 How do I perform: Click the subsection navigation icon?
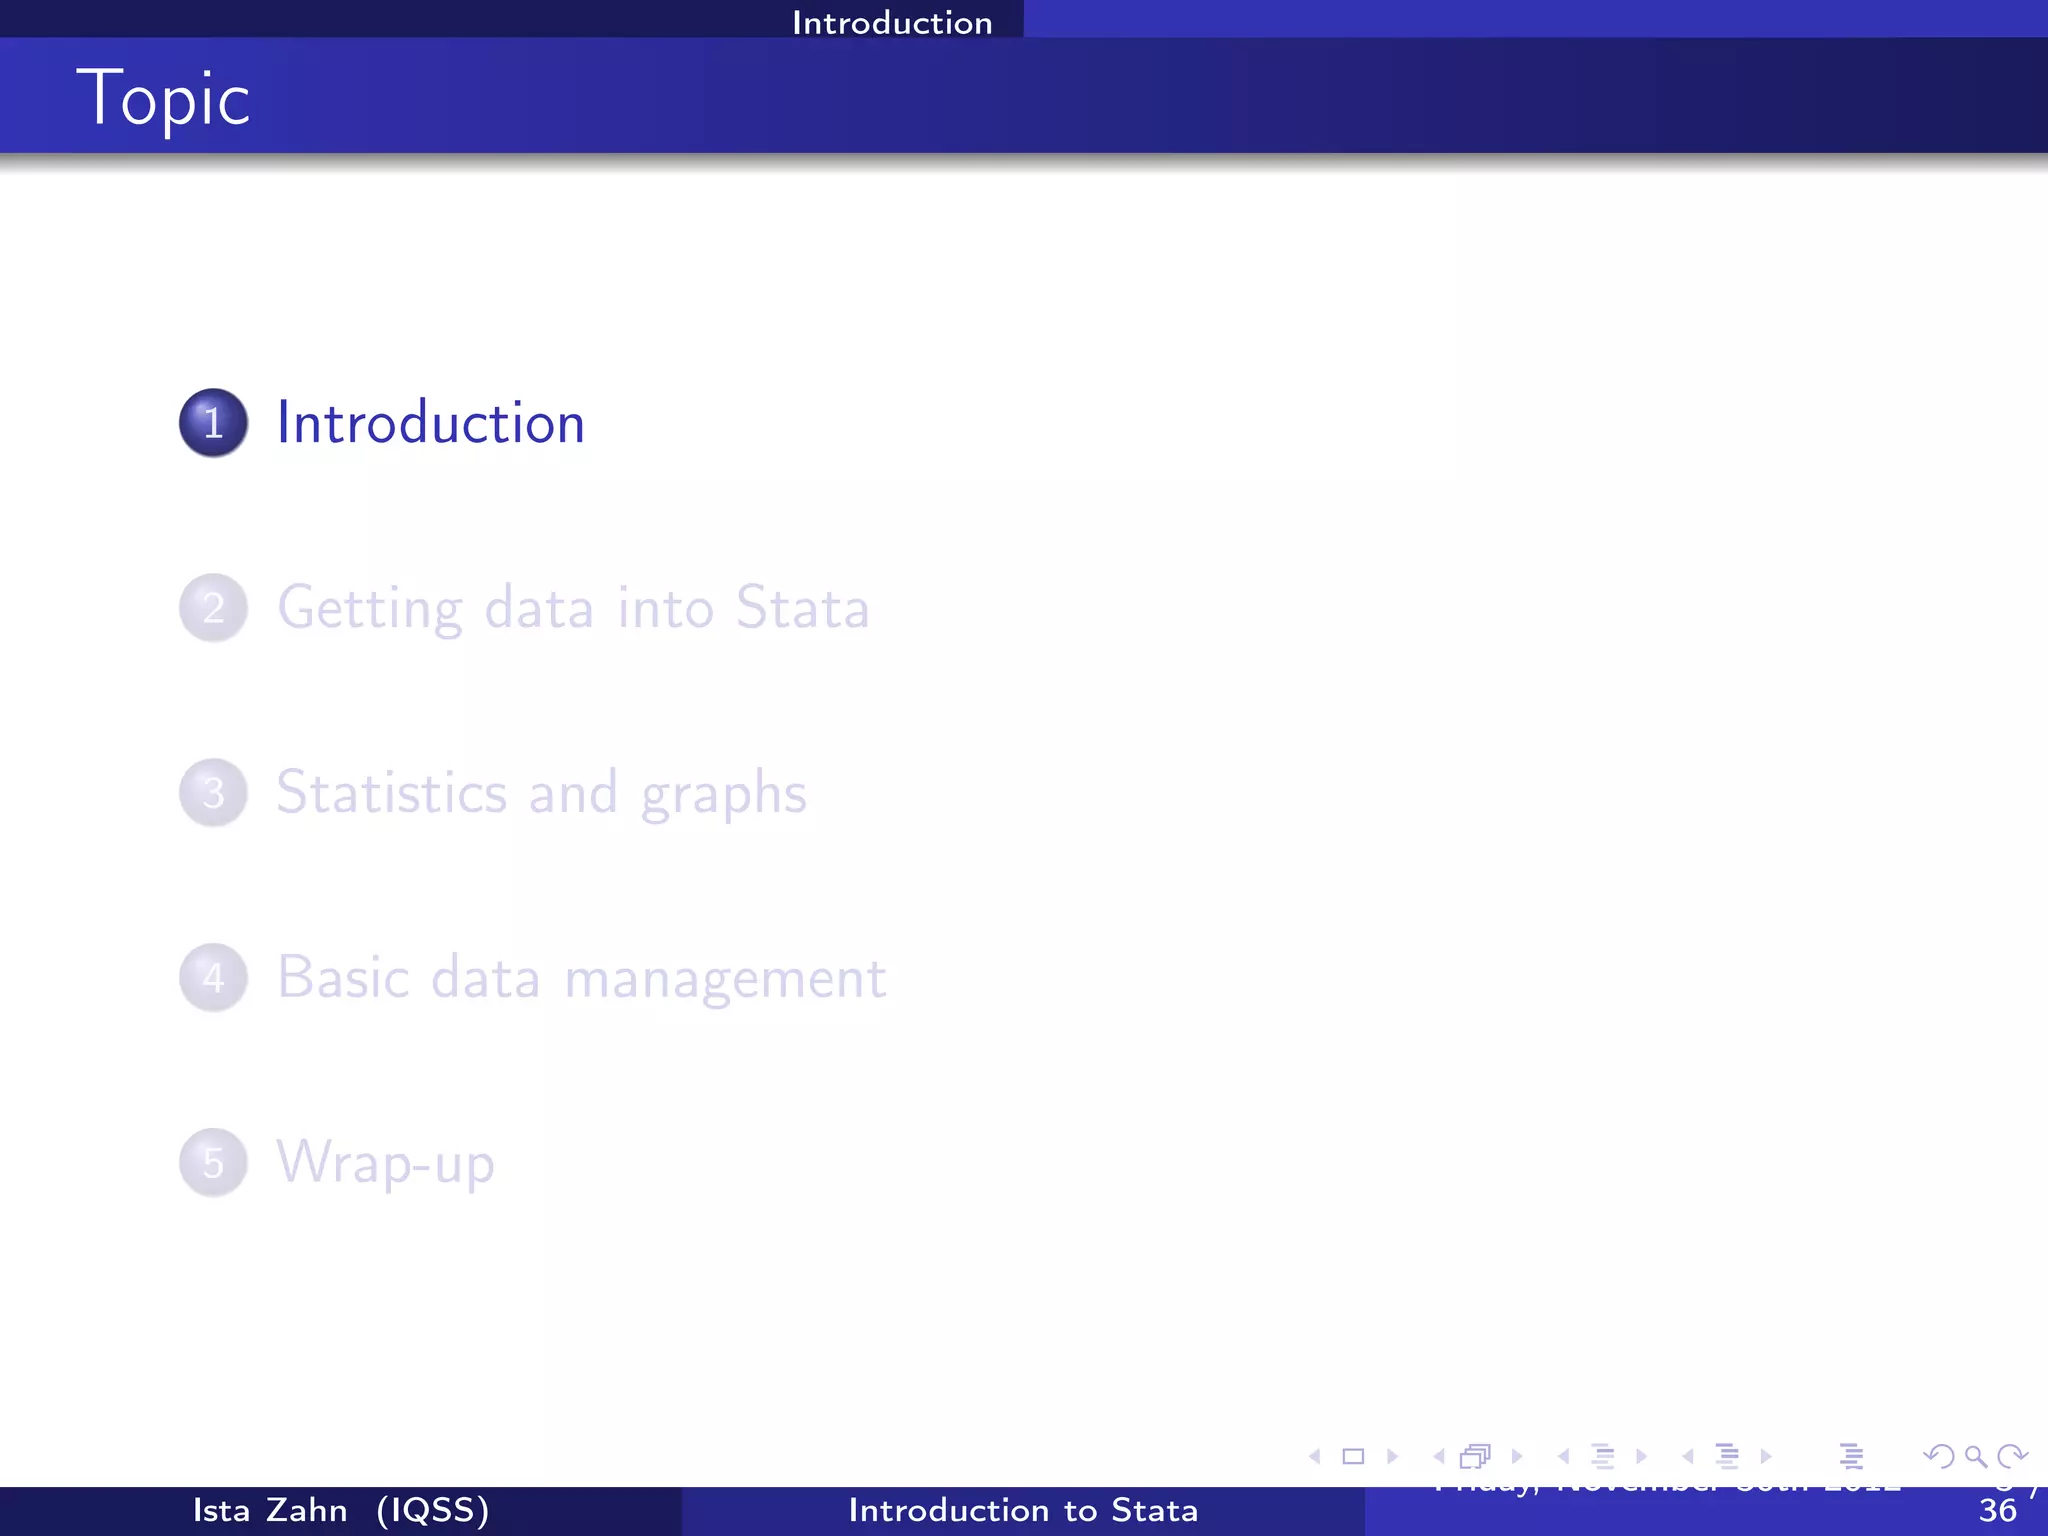click(1602, 1456)
